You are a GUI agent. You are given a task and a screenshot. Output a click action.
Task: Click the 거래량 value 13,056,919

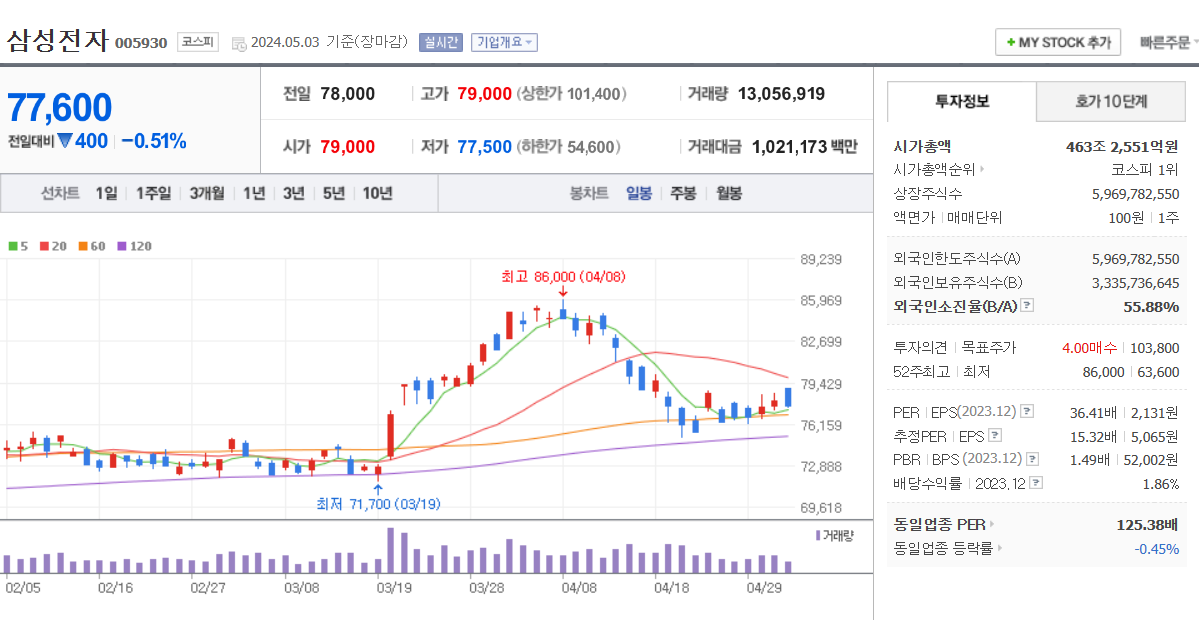click(781, 94)
